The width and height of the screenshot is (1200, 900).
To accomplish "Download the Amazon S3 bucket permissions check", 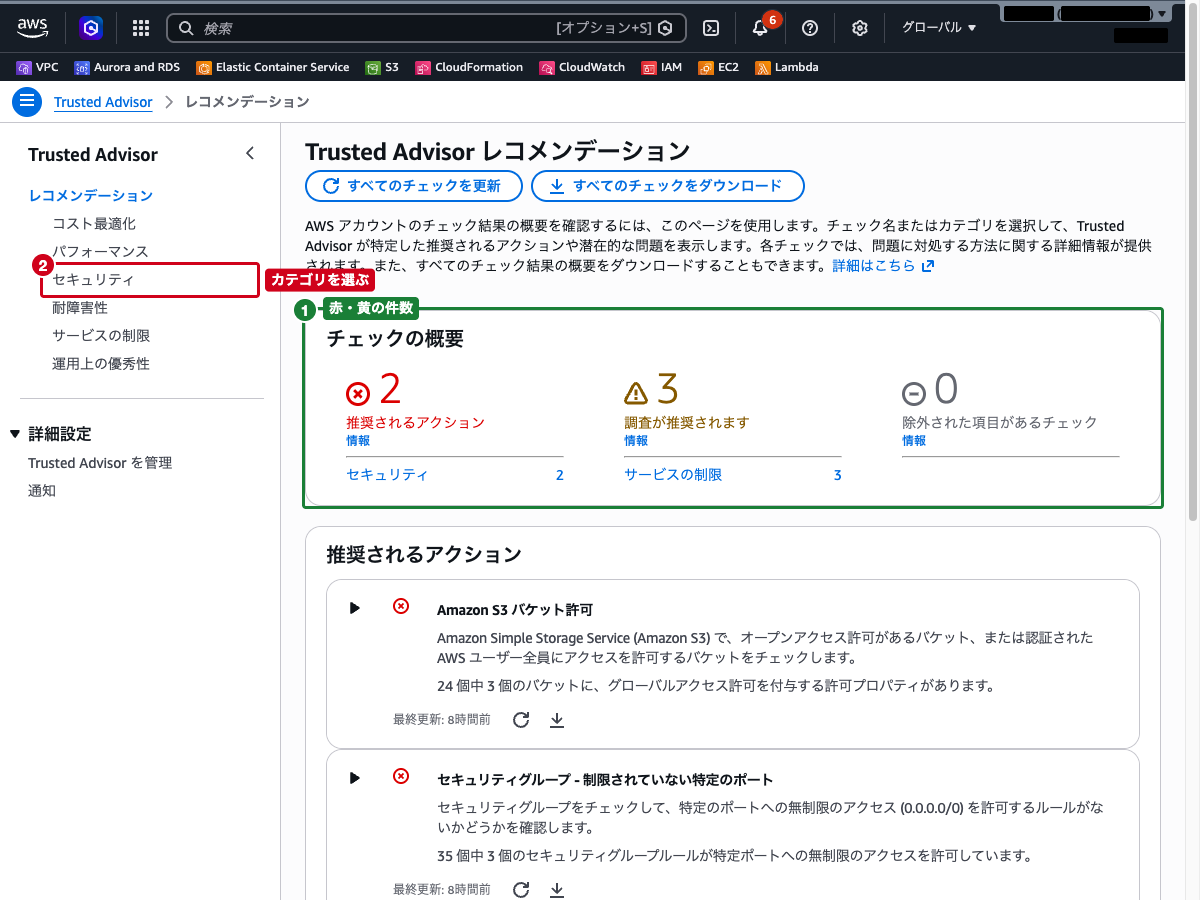I will [558, 720].
